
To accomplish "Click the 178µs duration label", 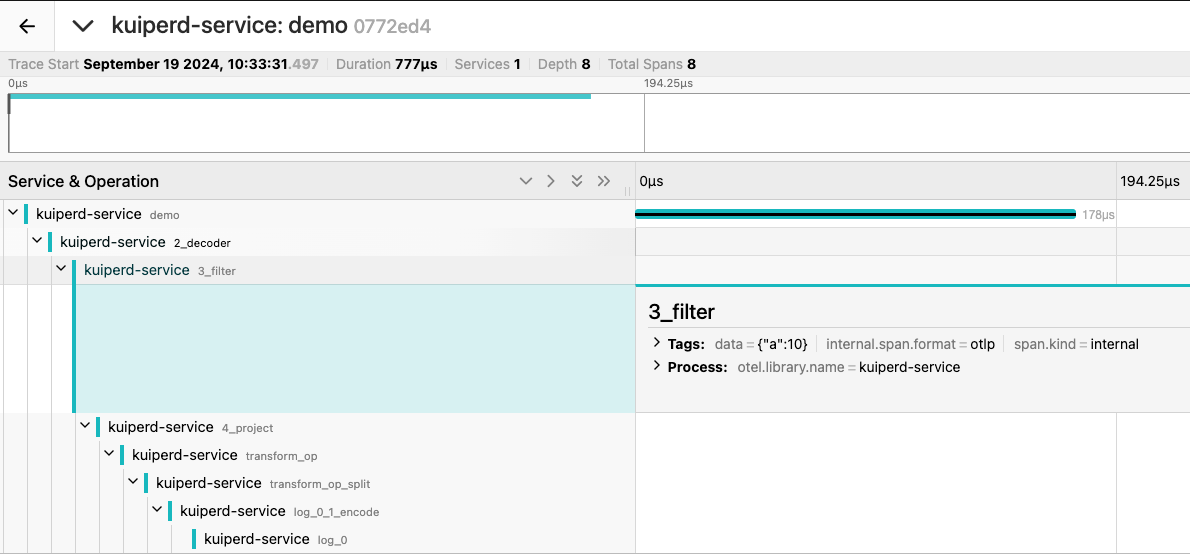I will 1098,216.
